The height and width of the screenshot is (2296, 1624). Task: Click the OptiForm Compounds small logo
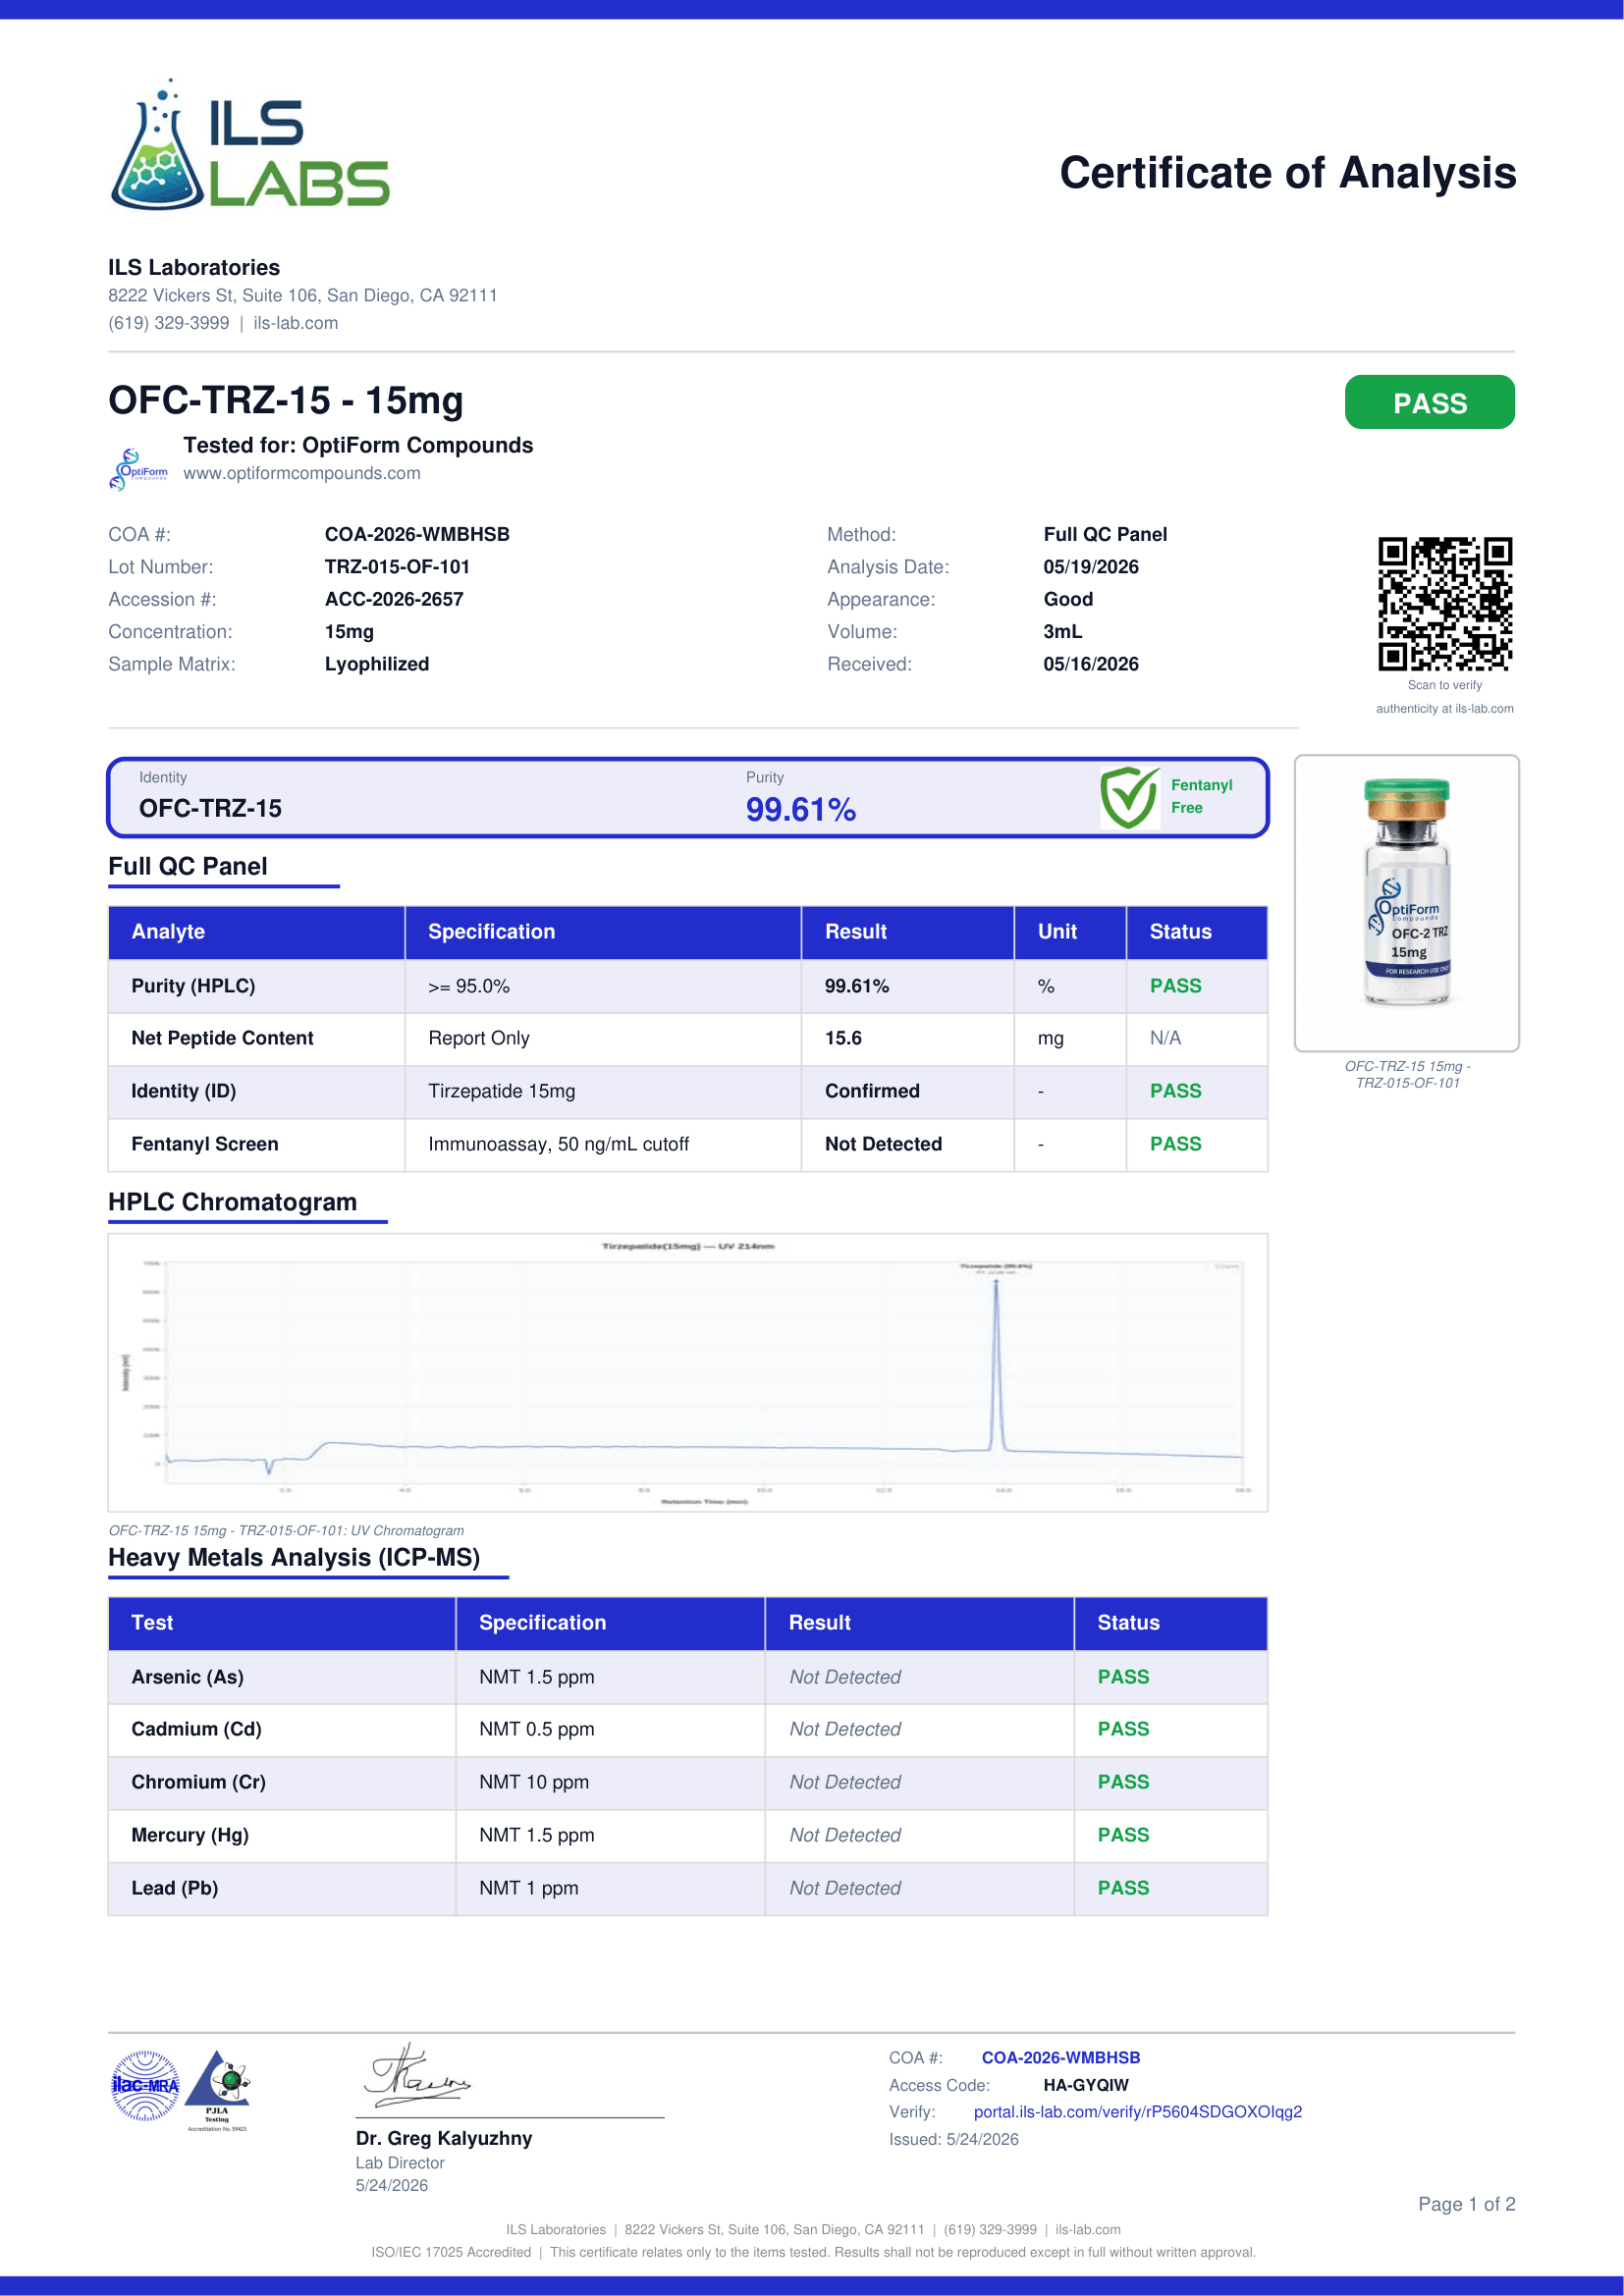click(139, 469)
